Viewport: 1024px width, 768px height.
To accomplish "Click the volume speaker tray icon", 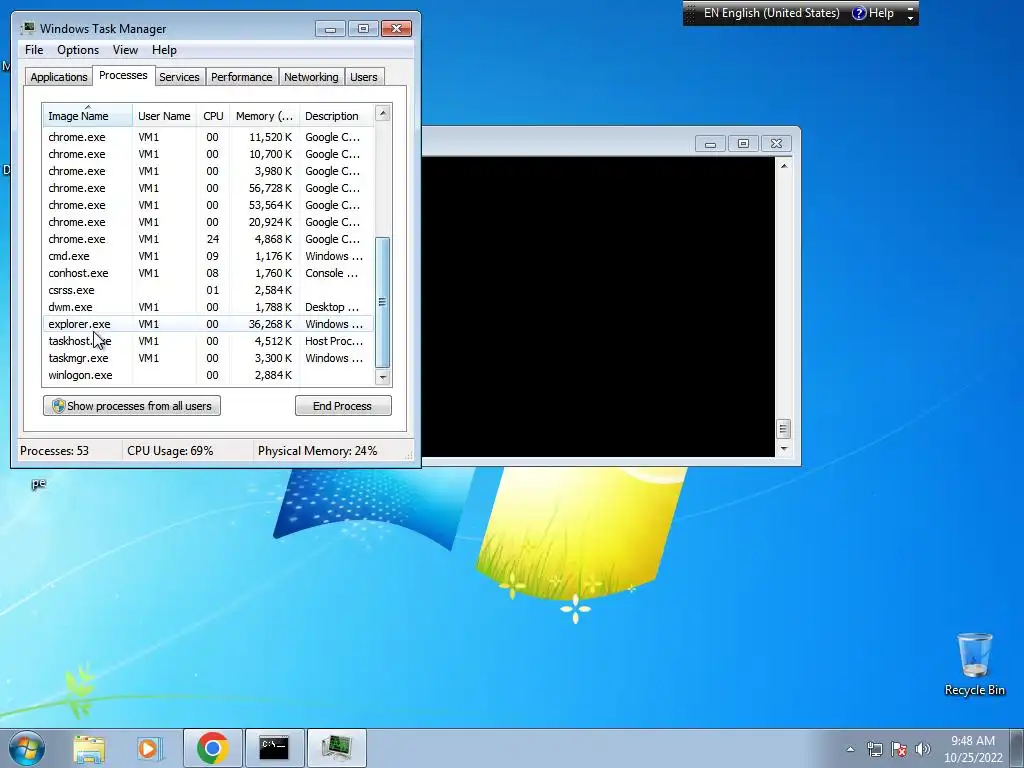I will (x=923, y=749).
